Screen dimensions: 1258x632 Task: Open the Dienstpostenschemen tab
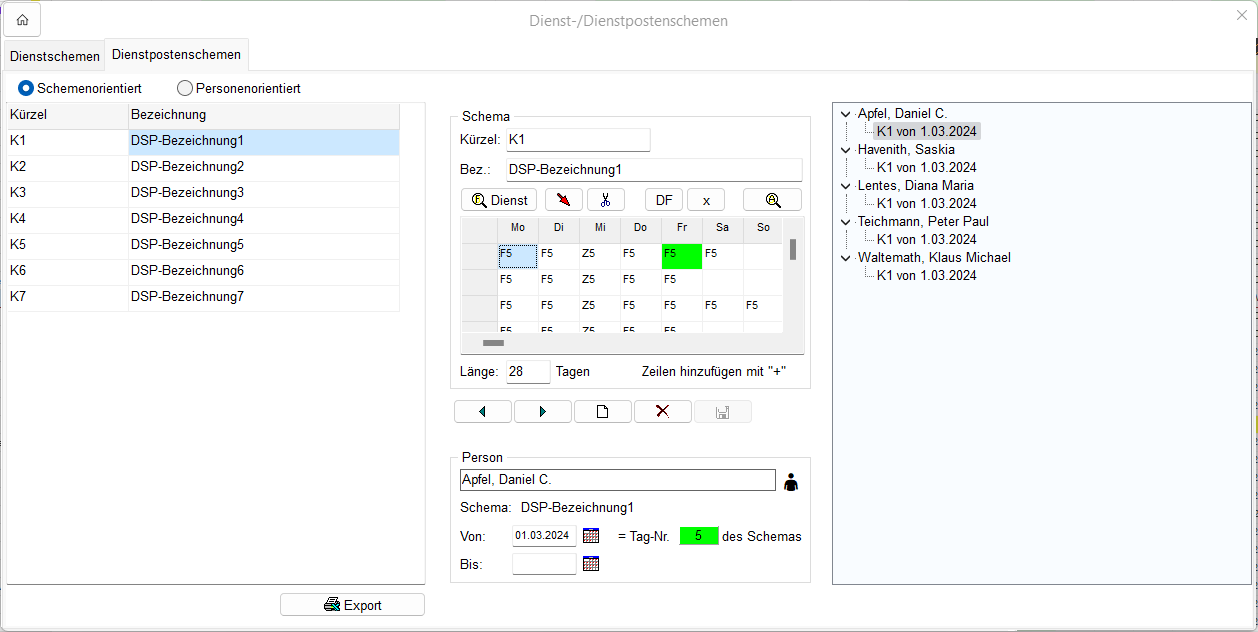pos(176,55)
